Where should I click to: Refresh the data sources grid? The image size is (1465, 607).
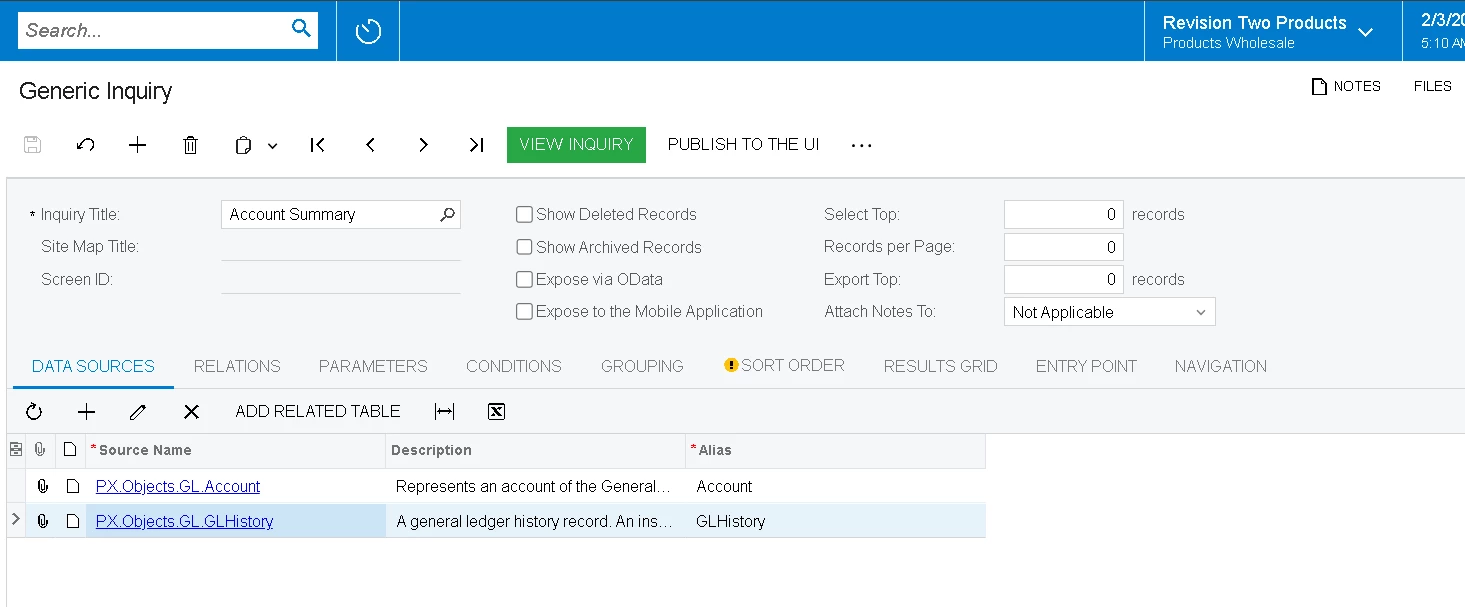[34, 412]
